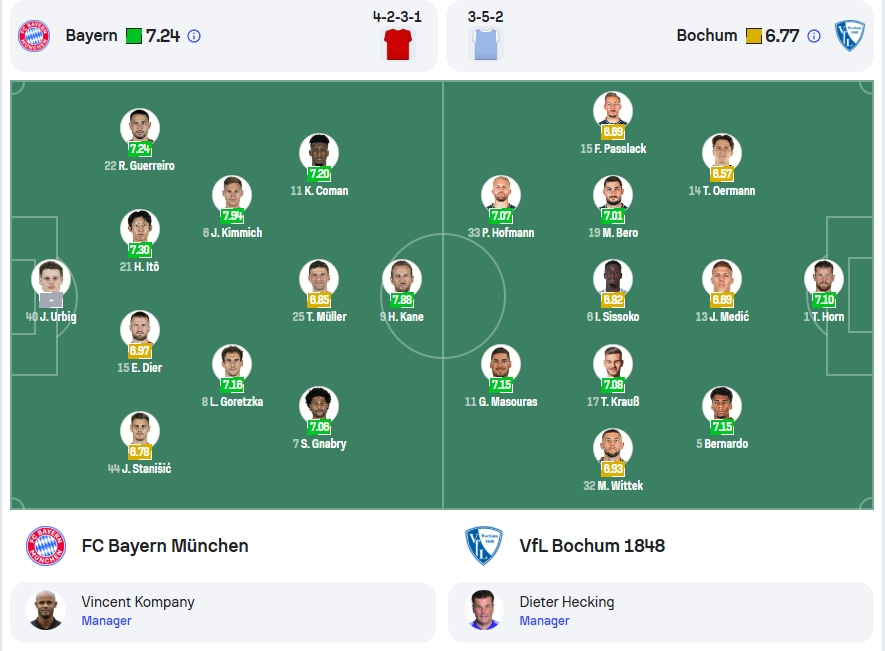Open the Dieter Hecking manager card

[661, 612]
